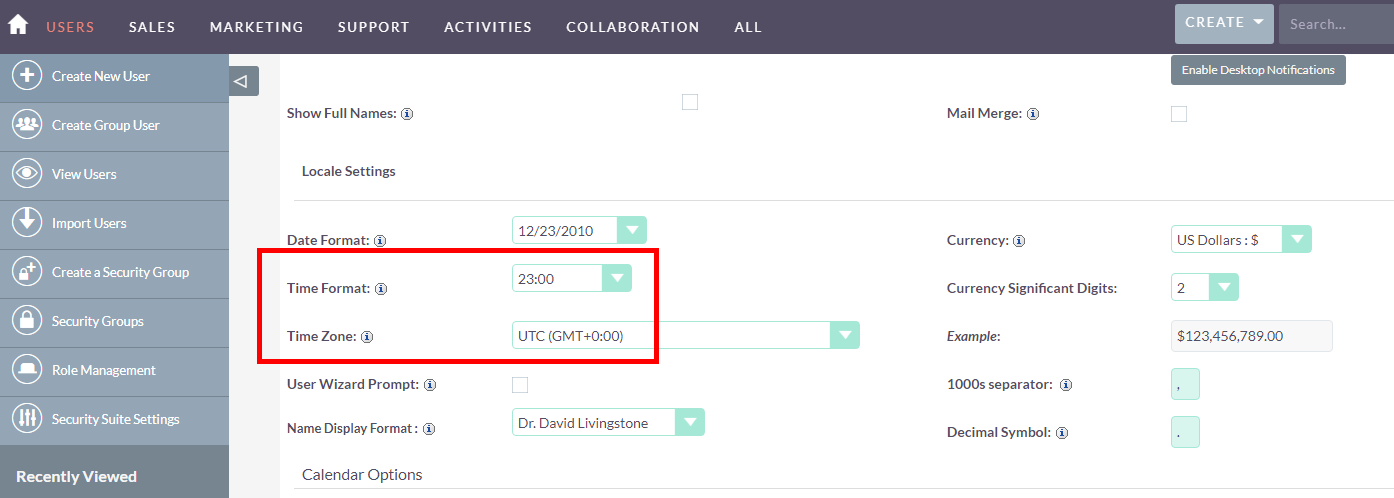
Task: Click the Calendar Options heading
Action: [x=362, y=475]
